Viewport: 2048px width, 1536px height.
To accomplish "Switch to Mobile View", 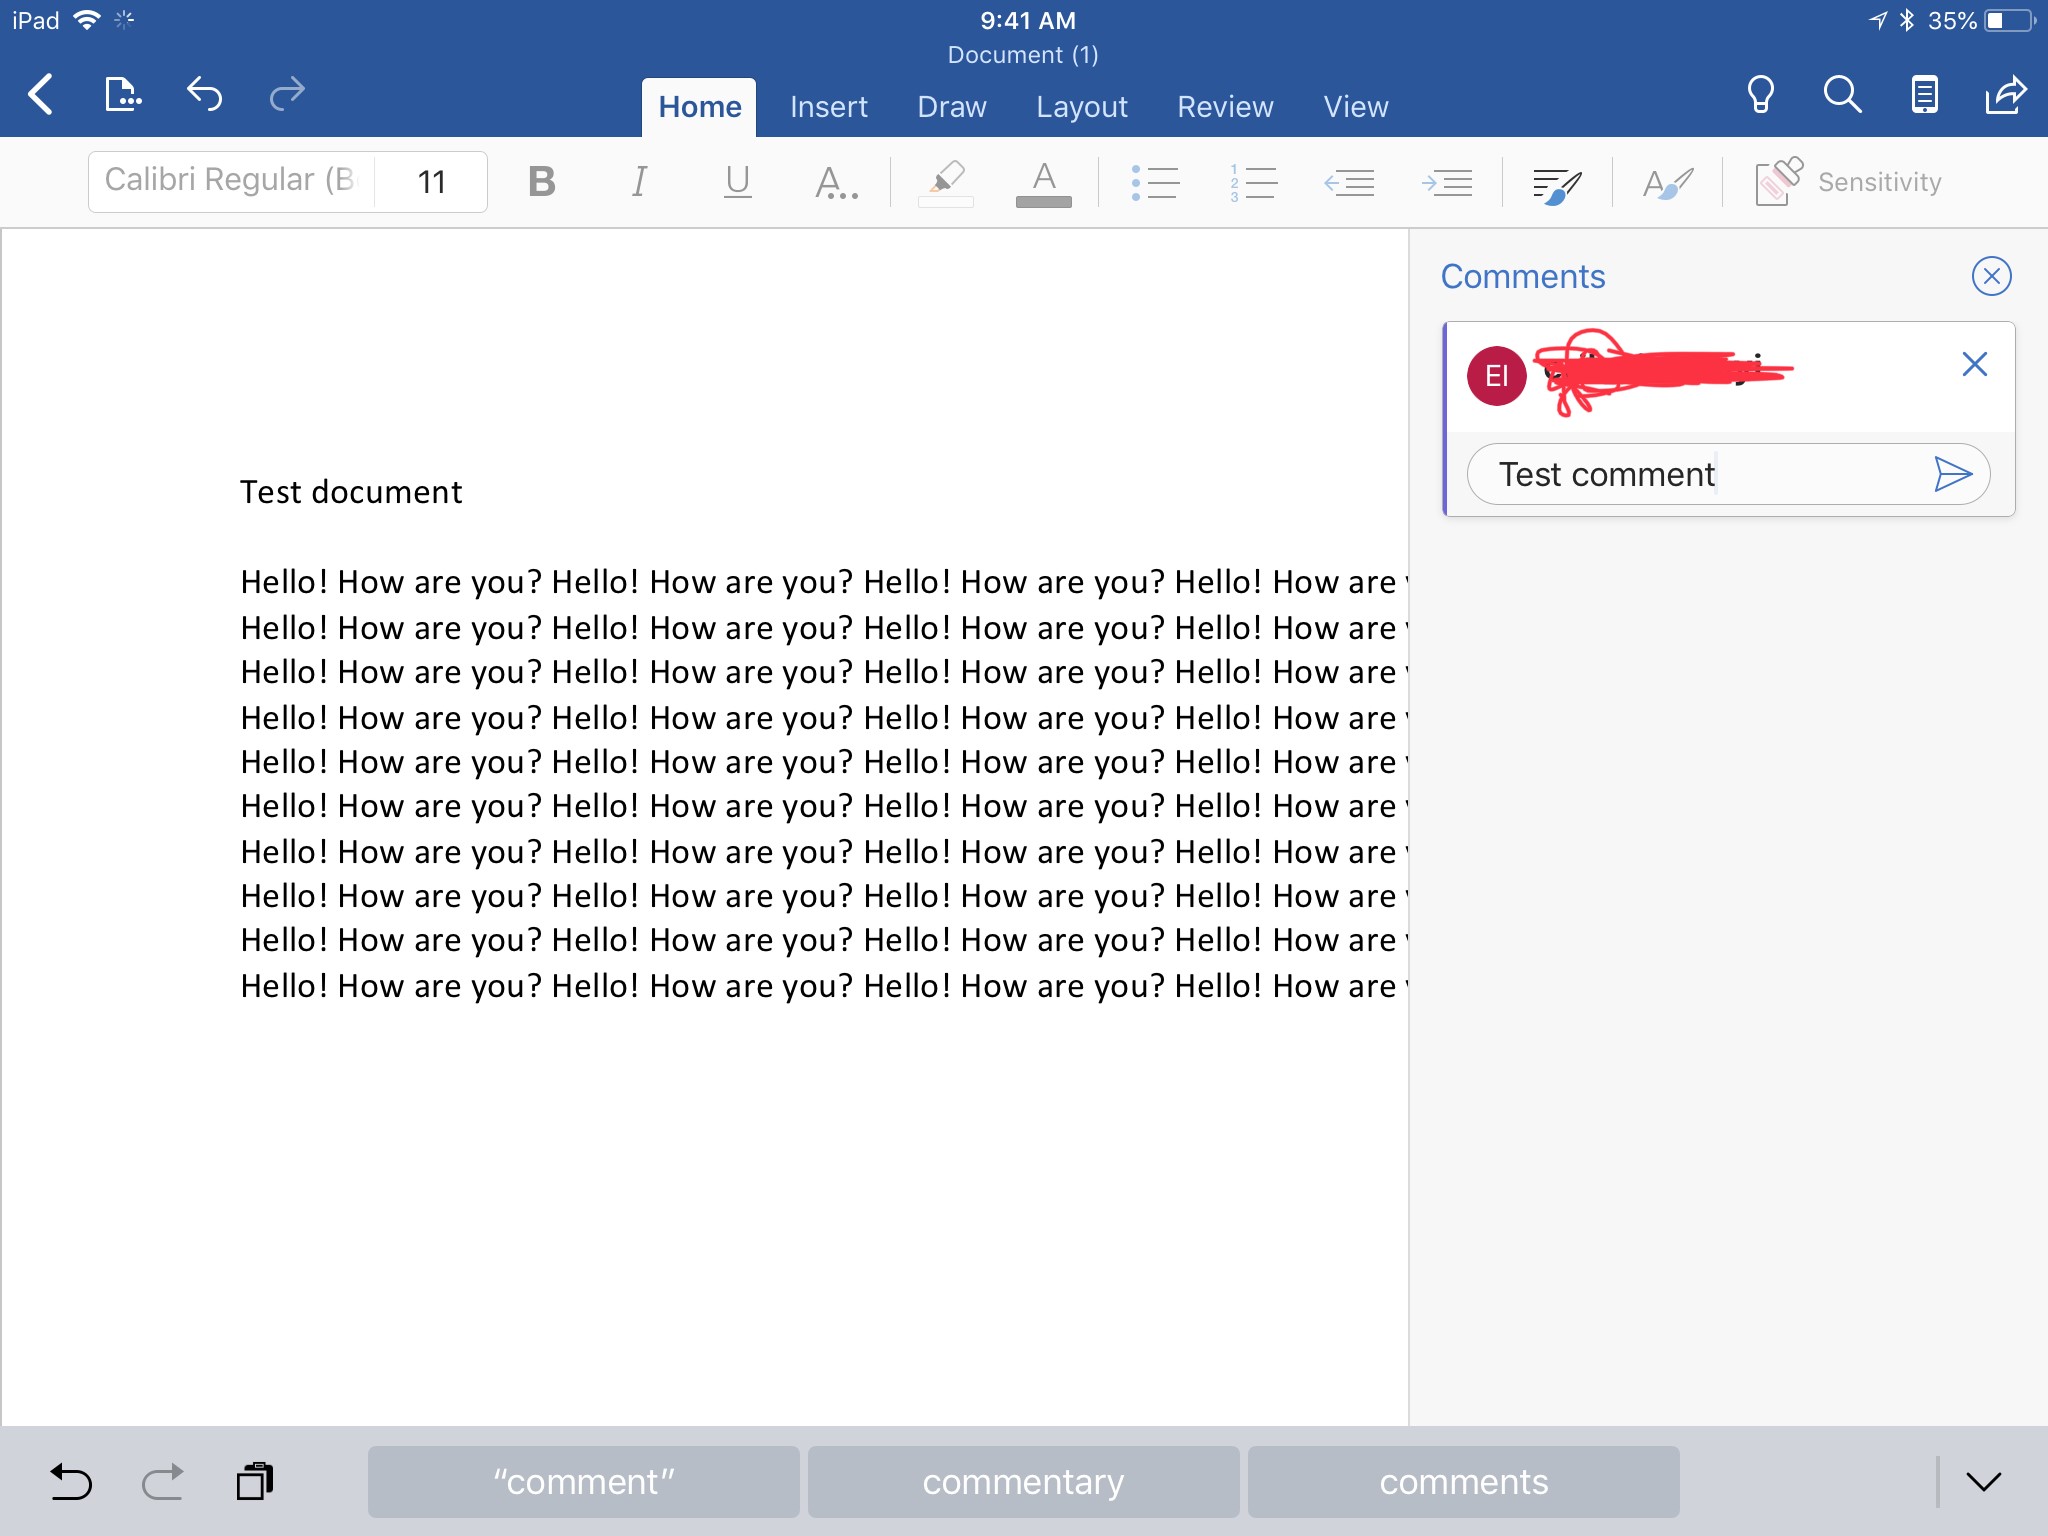I will click(x=1924, y=95).
